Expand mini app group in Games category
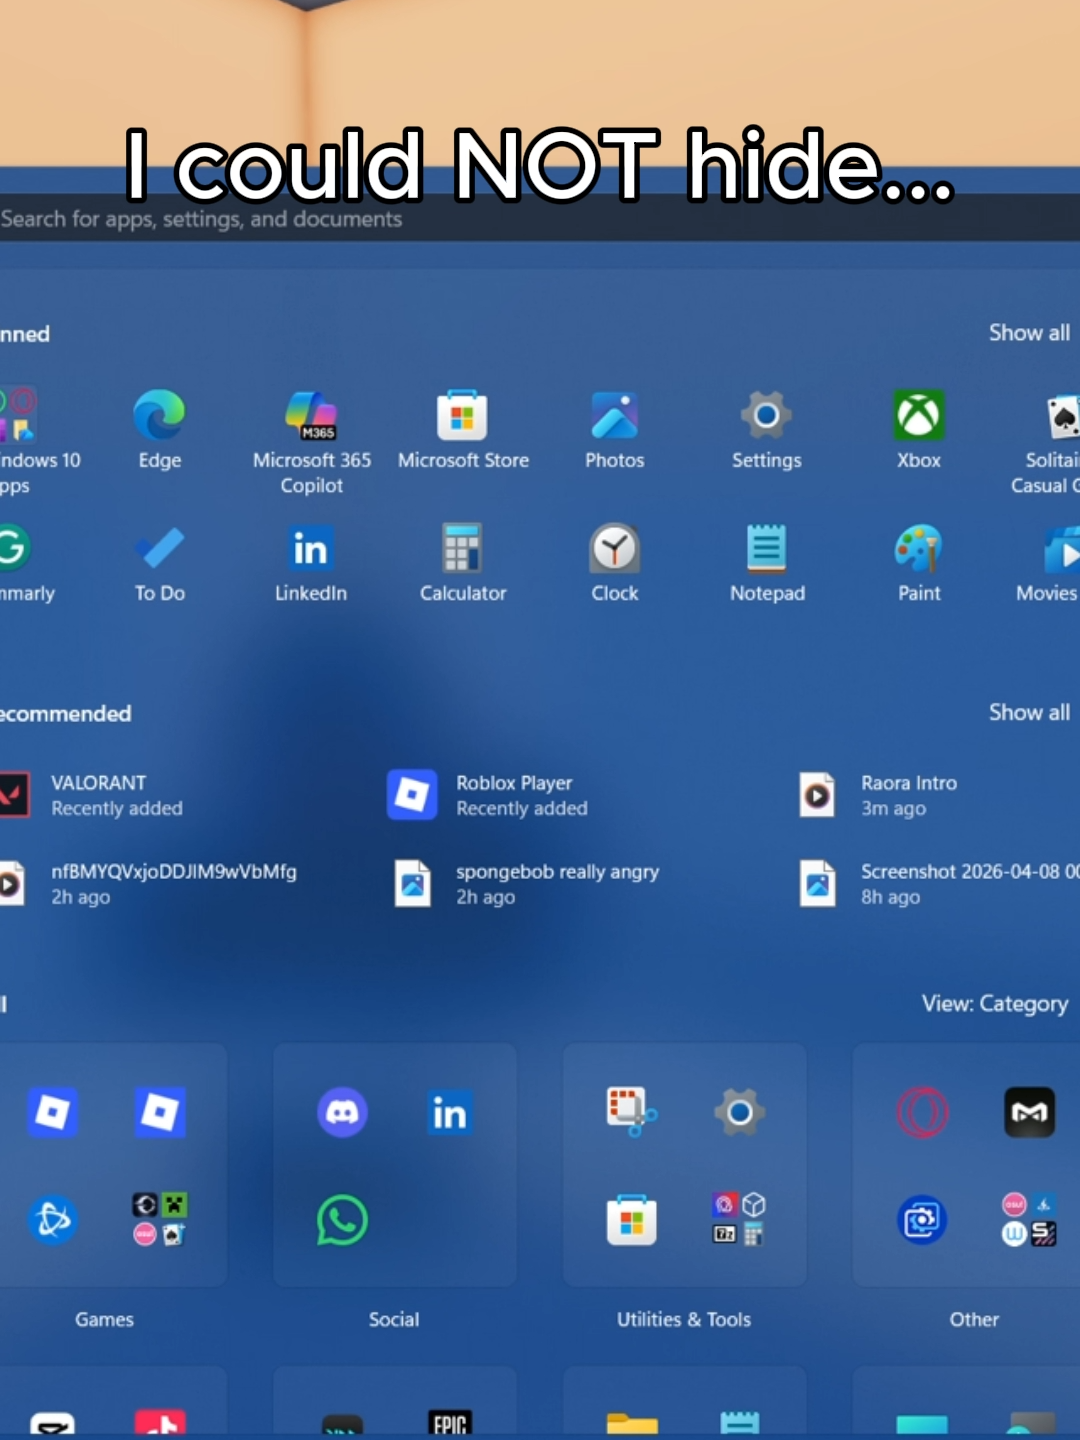This screenshot has width=1080, height=1440. (160, 1220)
